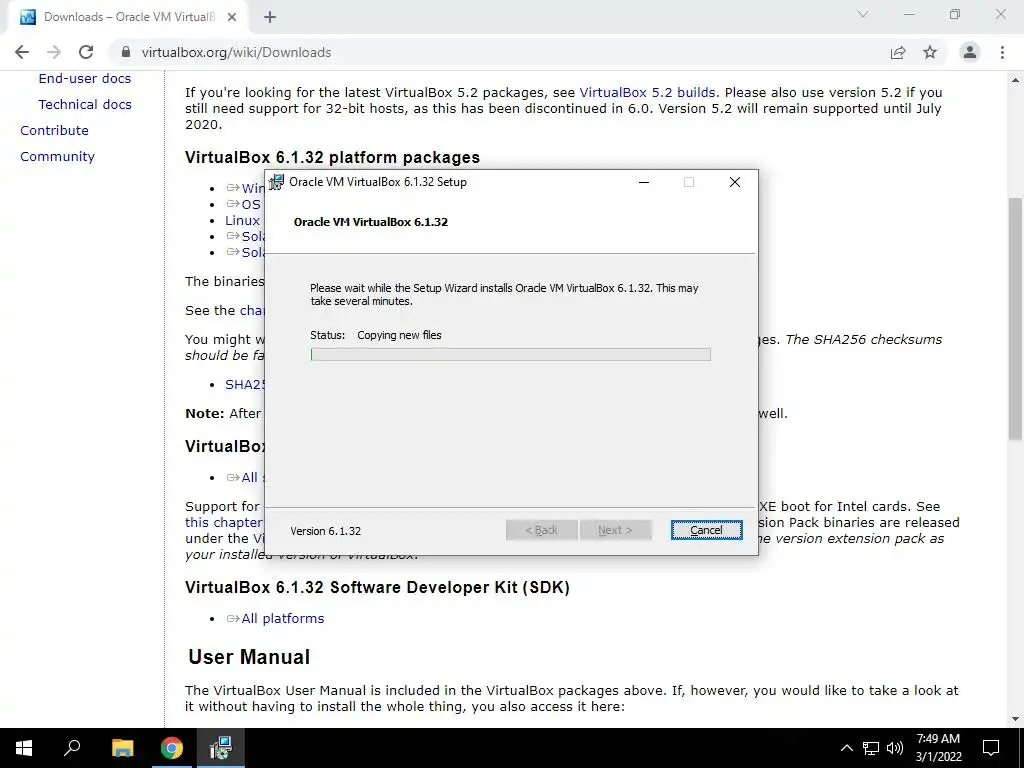1024x768 pixels.
Task: Click 'VirtualBox 6.1.32 platform packages' heading
Action: (x=332, y=157)
